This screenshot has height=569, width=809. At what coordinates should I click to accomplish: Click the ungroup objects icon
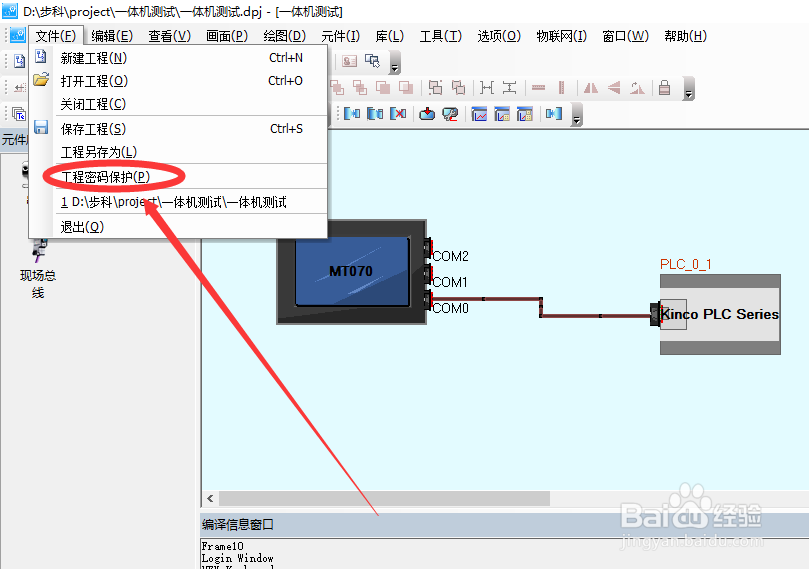[x=458, y=88]
